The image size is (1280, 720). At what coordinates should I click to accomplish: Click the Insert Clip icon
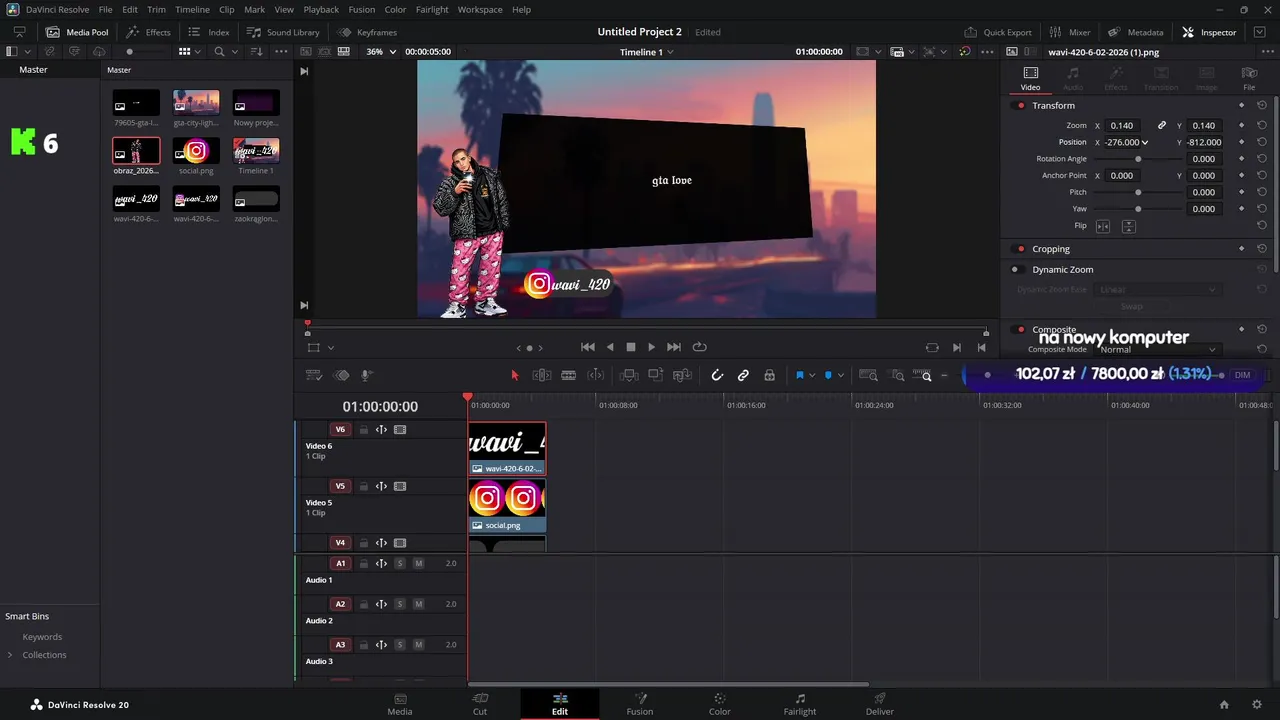[629, 375]
